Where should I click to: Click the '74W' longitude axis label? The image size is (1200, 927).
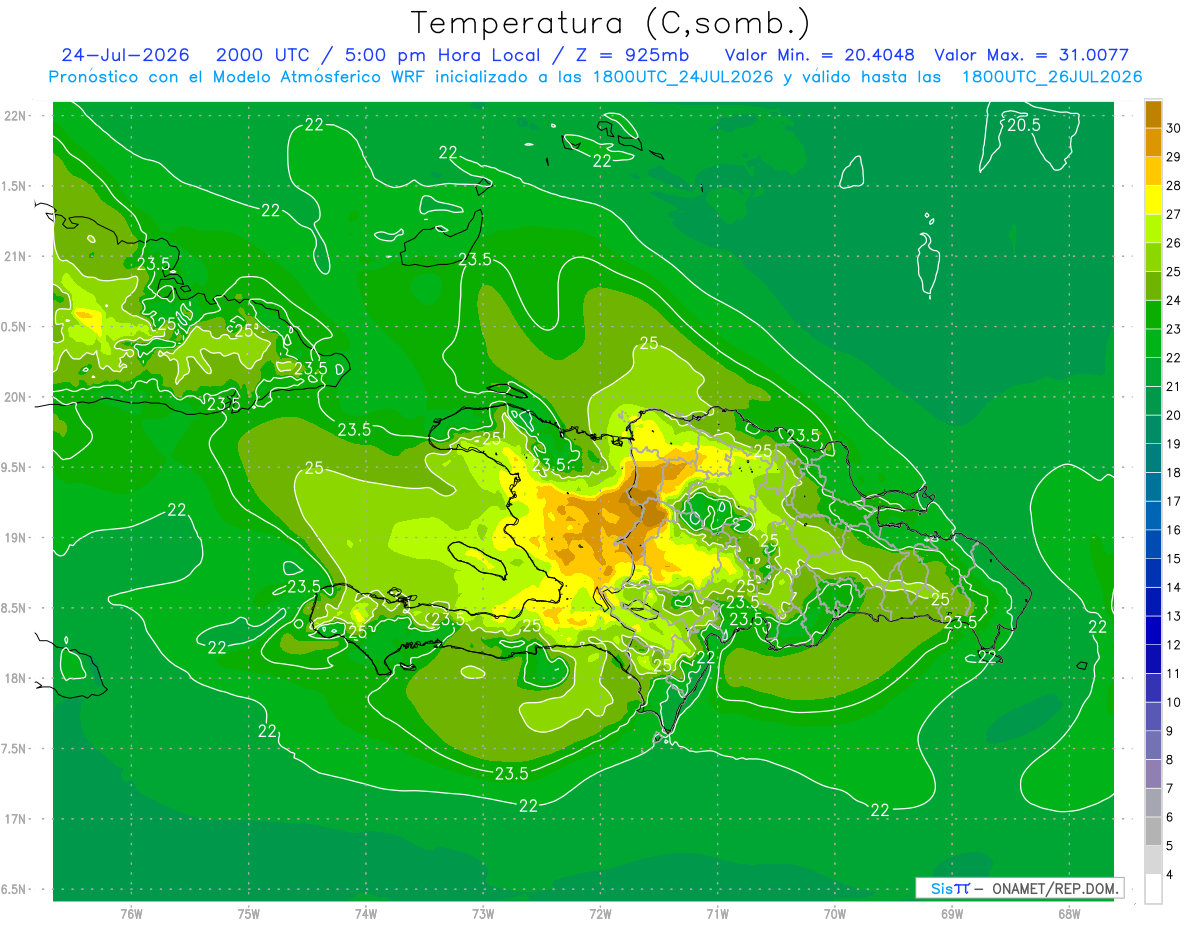[x=366, y=913]
